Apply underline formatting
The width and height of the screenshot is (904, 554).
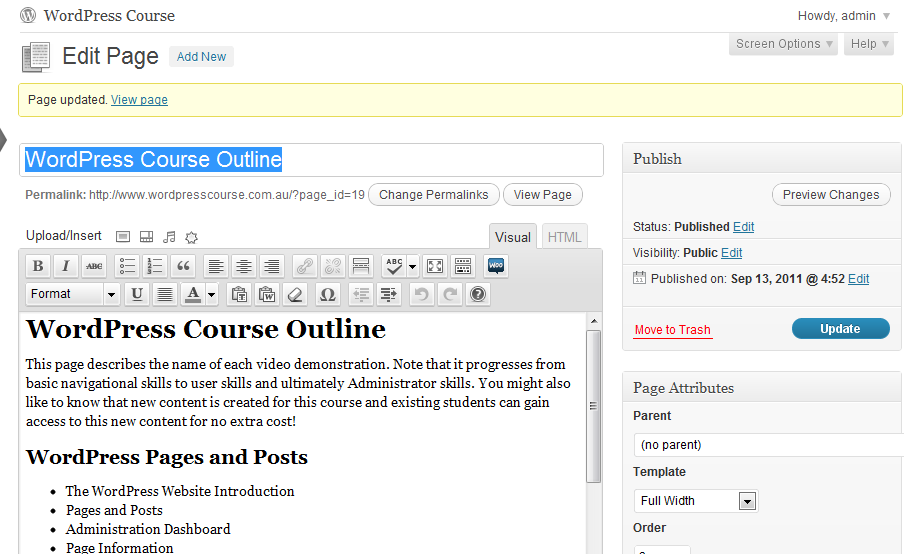coord(137,294)
